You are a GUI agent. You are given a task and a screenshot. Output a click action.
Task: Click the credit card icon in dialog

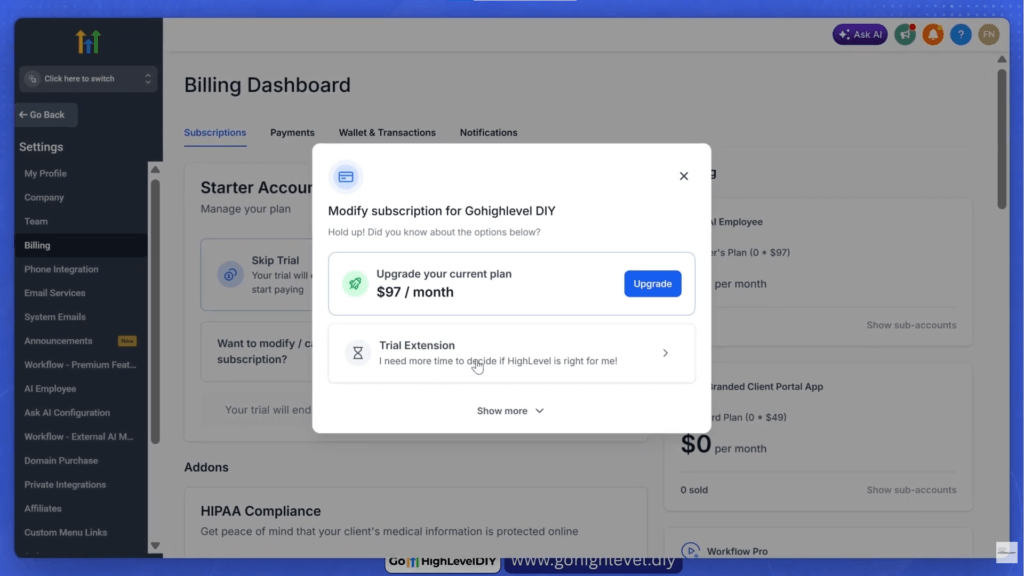[x=345, y=177]
